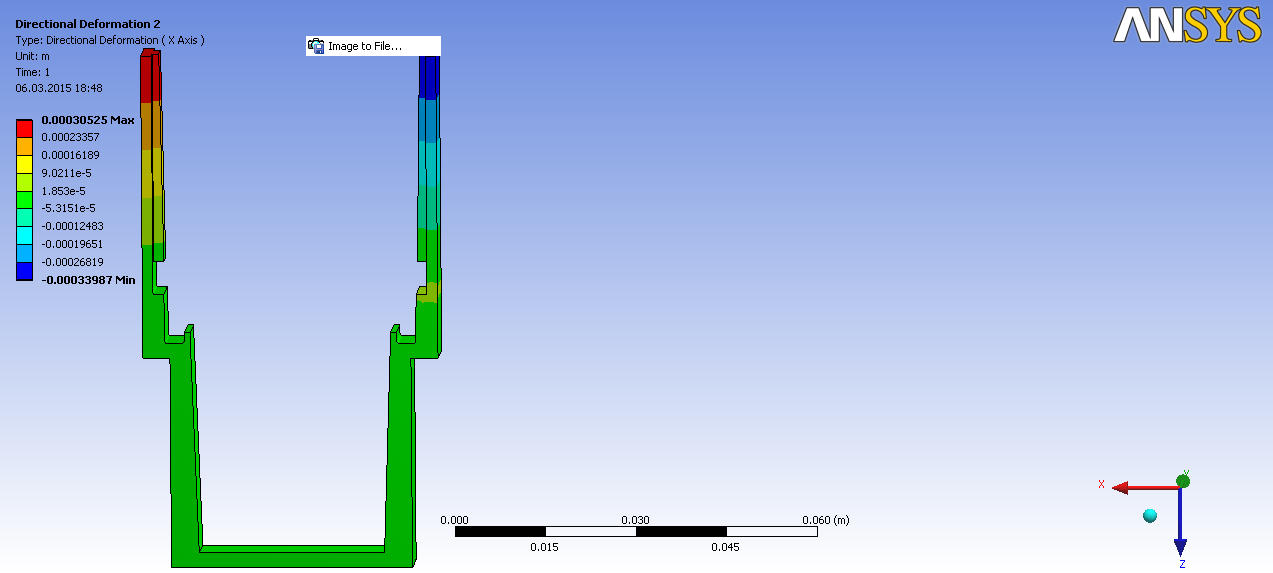Click the legend value '-5.3151e-5'

[67, 208]
